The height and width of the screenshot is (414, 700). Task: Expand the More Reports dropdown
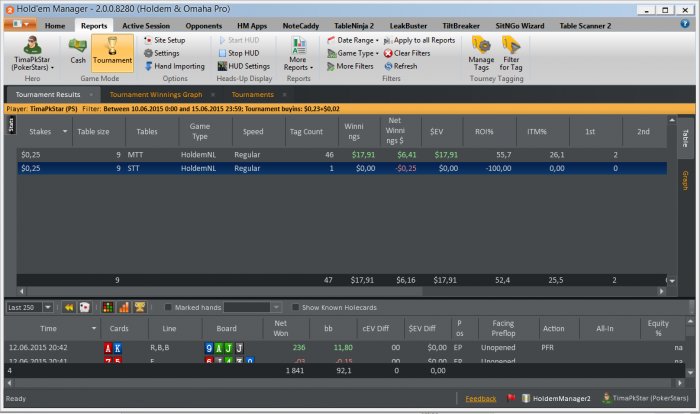[x=298, y=54]
